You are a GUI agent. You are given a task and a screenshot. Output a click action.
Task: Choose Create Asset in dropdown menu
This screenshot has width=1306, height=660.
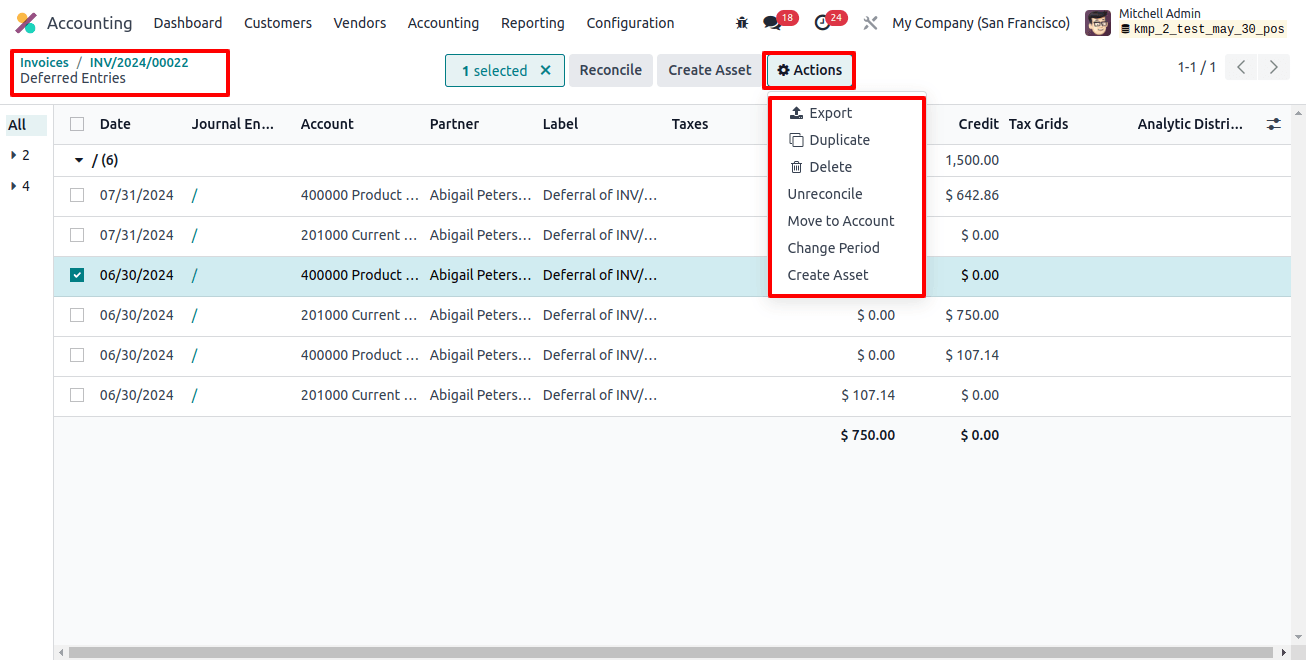click(828, 275)
